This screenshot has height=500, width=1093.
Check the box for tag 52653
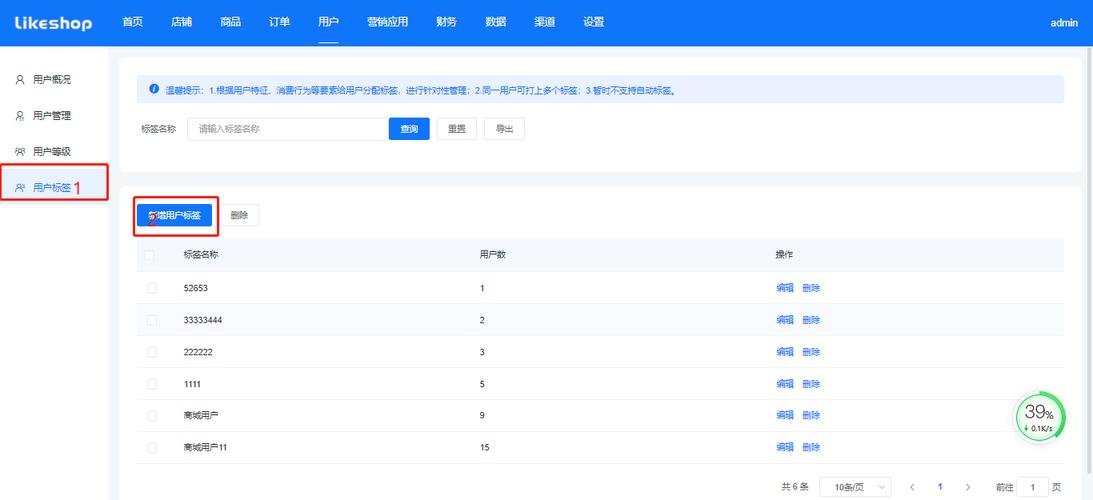(x=152, y=288)
